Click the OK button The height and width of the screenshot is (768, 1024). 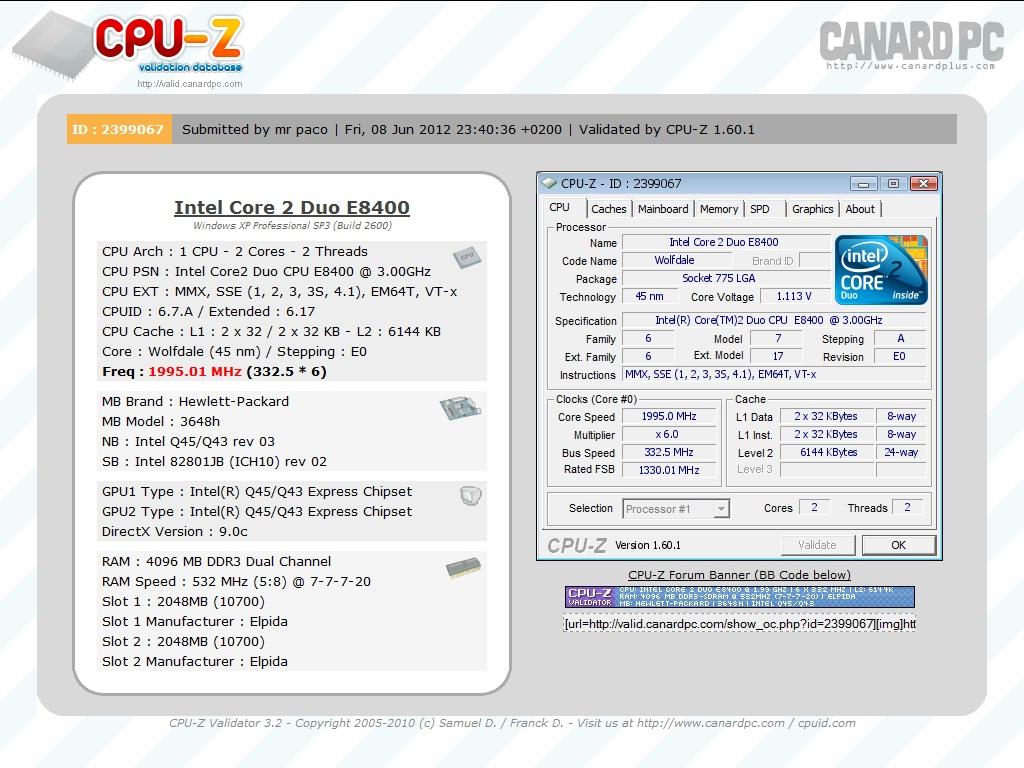(x=899, y=545)
